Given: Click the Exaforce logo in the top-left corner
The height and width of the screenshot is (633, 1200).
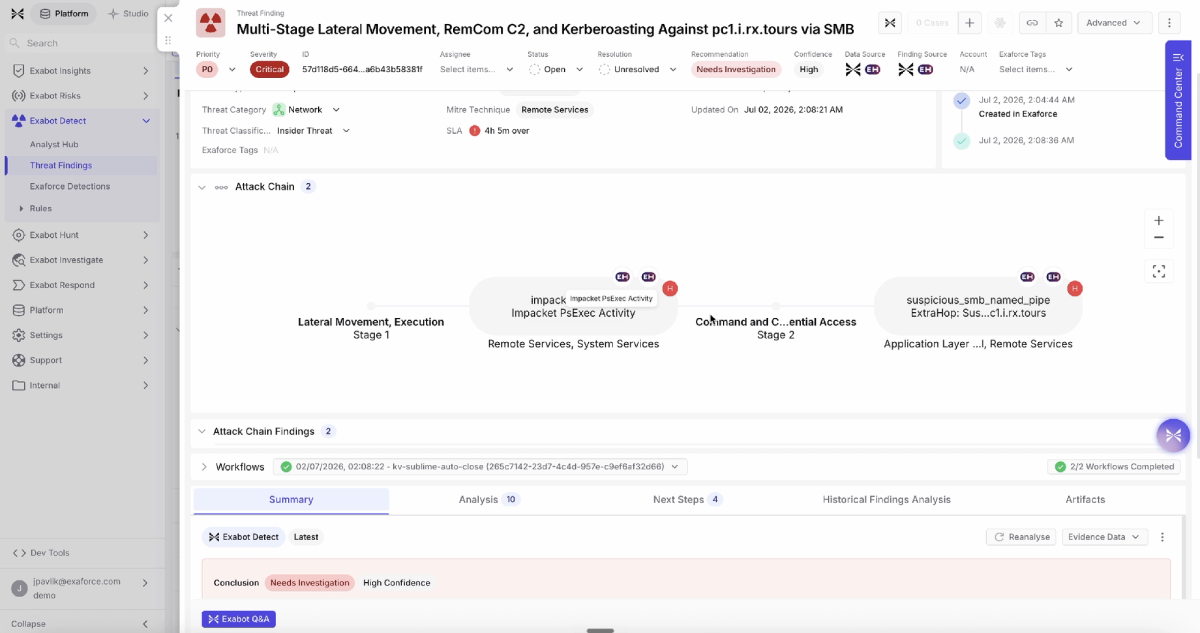Looking at the screenshot, I should (x=16, y=14).
